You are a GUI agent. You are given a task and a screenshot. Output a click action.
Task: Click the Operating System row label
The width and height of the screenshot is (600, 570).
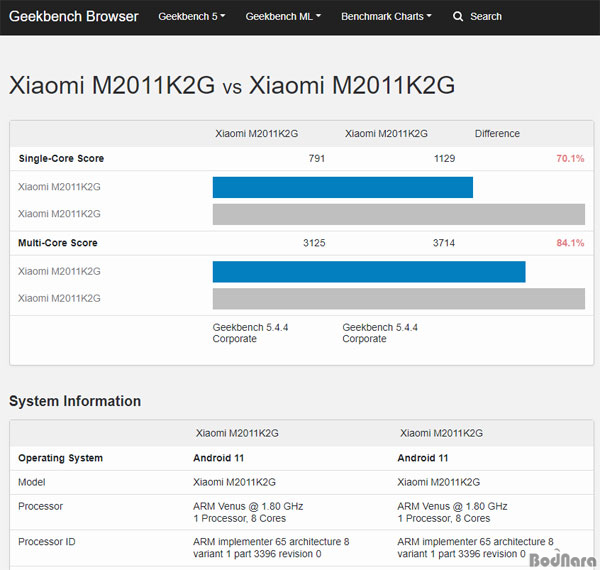point(60,458)
